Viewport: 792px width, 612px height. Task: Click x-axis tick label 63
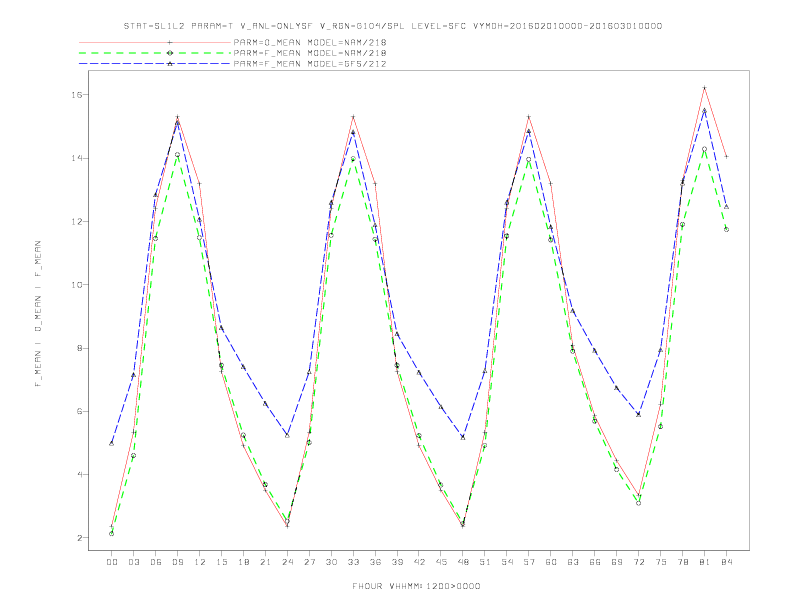click(x=573, y=562)
